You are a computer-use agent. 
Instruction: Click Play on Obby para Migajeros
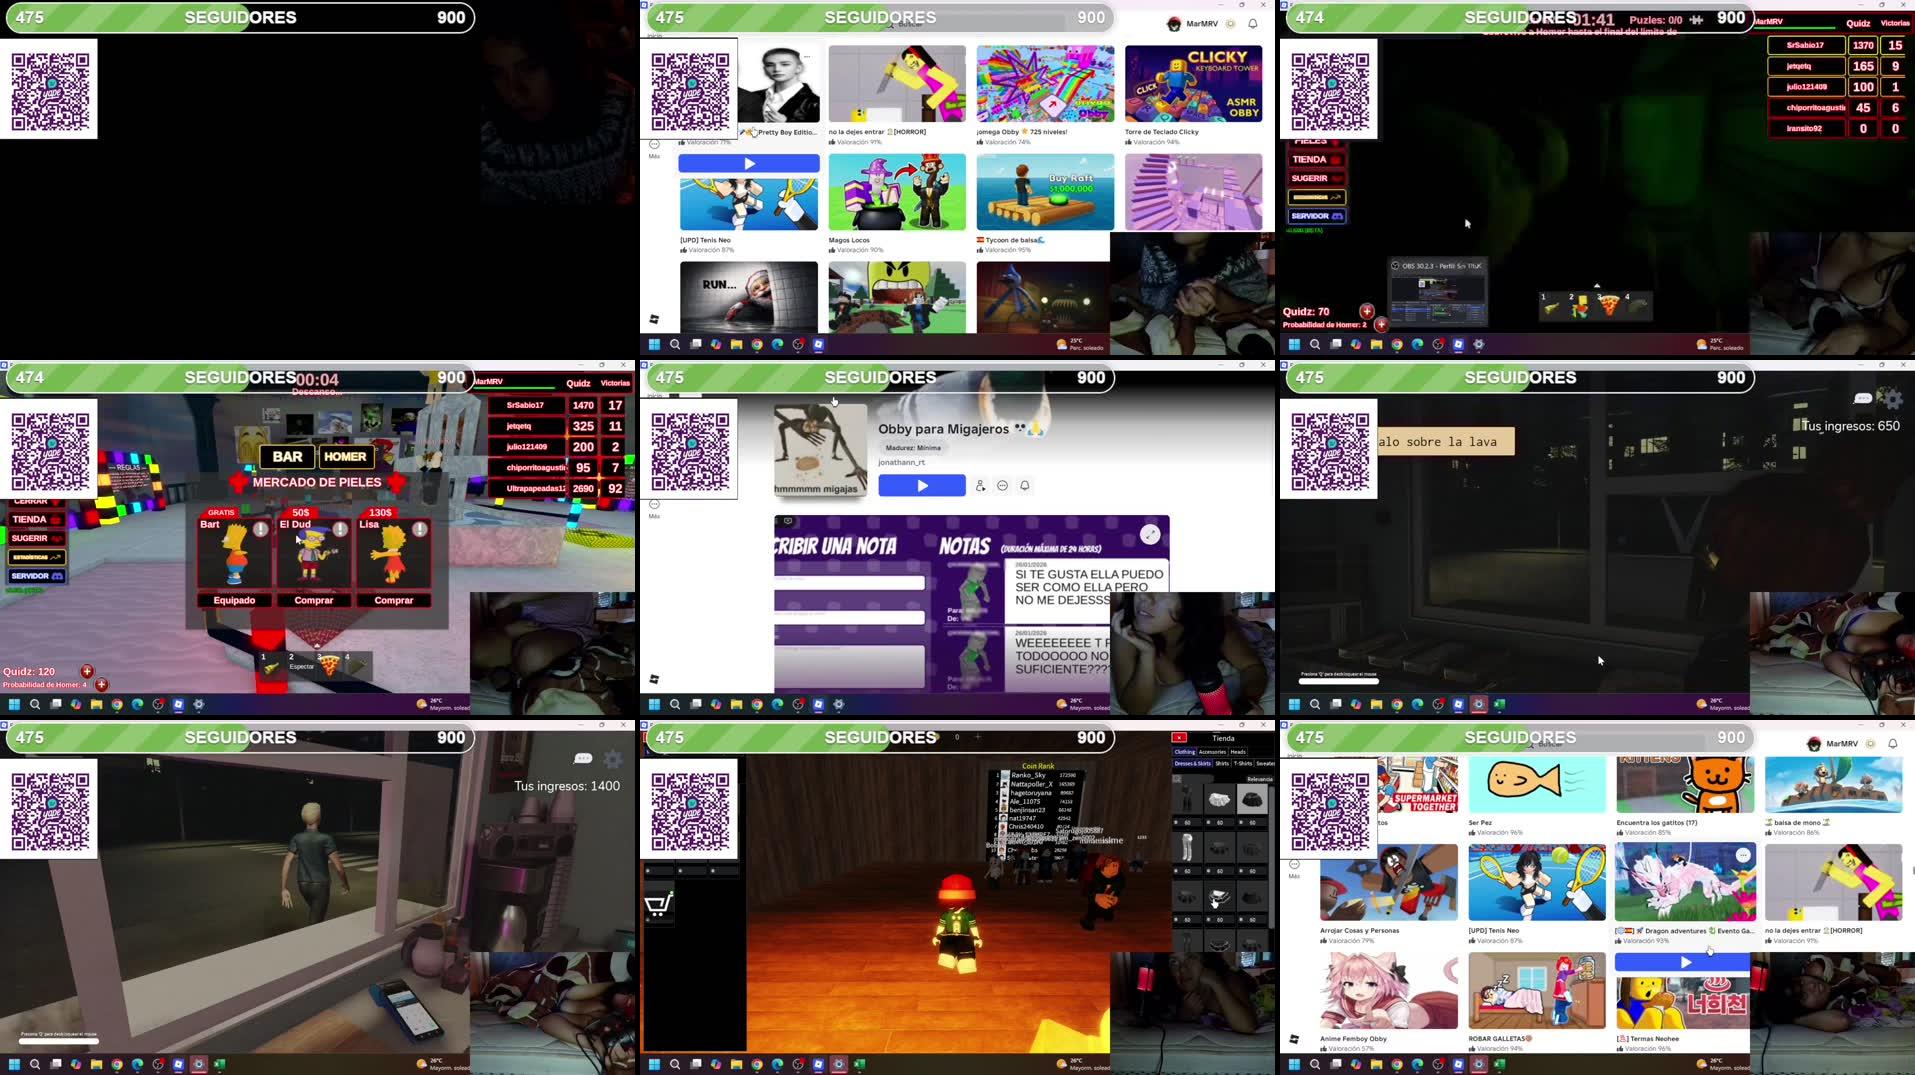coord(921,485)
